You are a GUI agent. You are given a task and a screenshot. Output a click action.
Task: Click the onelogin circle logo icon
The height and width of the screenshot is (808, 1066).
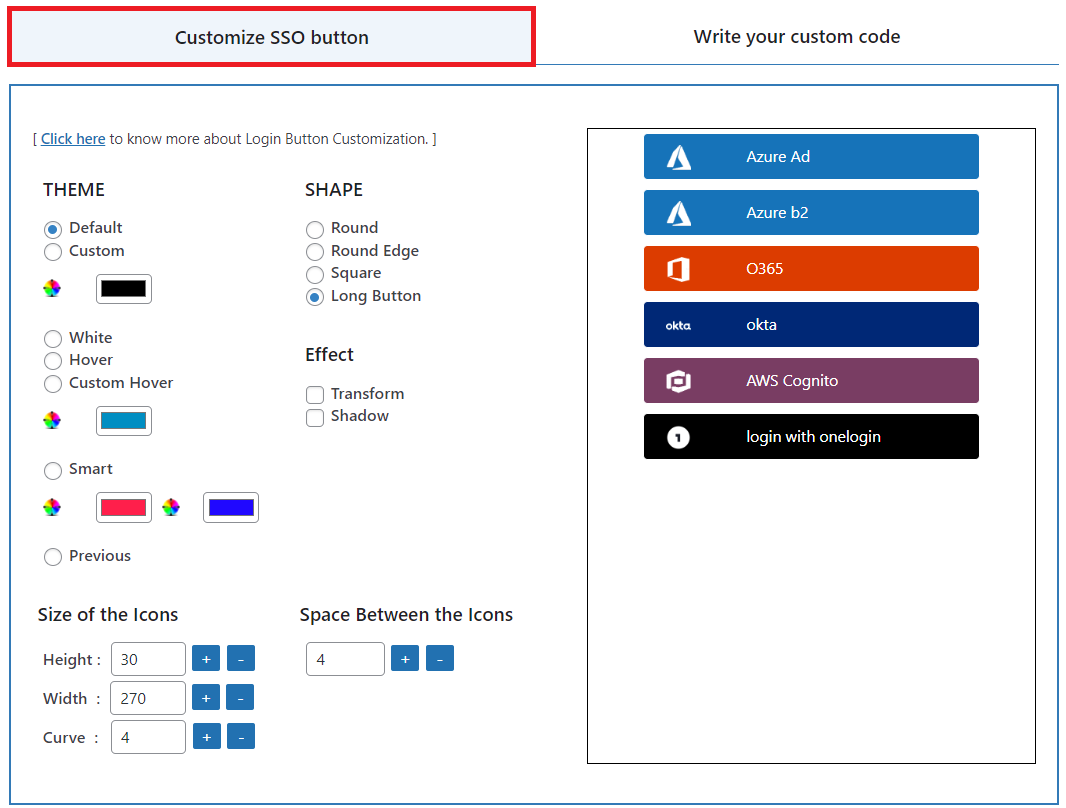[678, 437]
